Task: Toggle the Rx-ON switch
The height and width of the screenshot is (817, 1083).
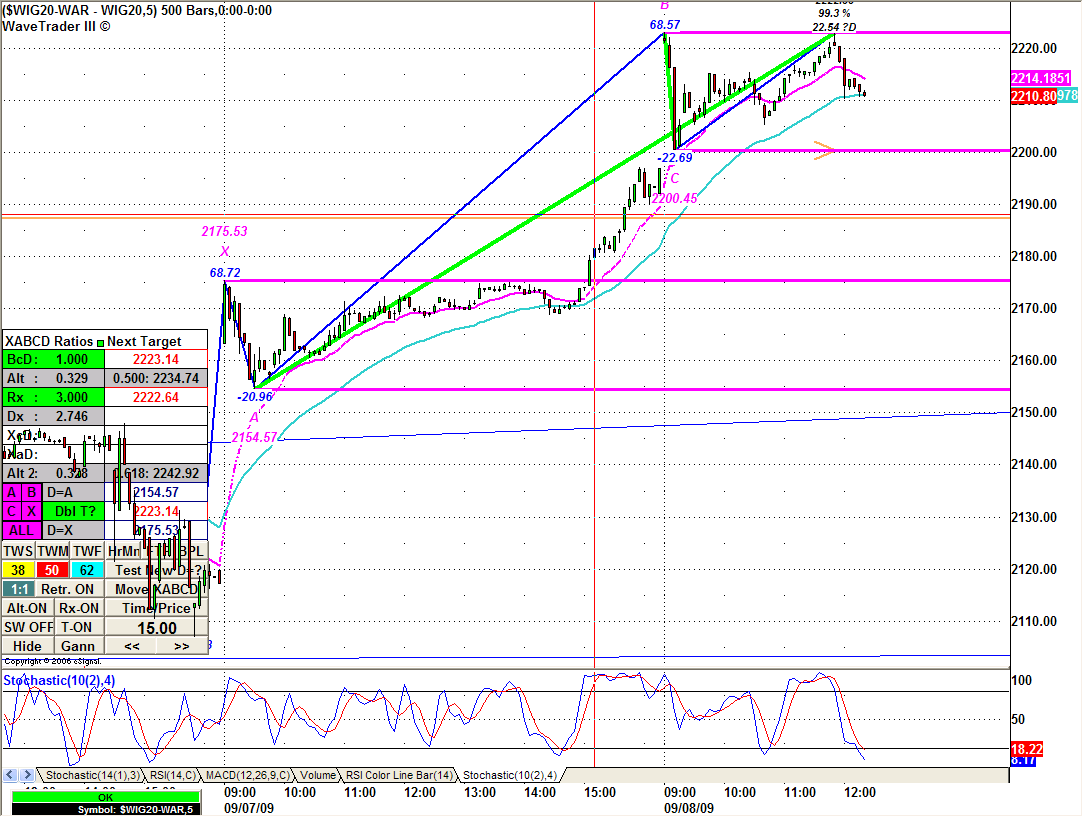Action: [79, 608]
